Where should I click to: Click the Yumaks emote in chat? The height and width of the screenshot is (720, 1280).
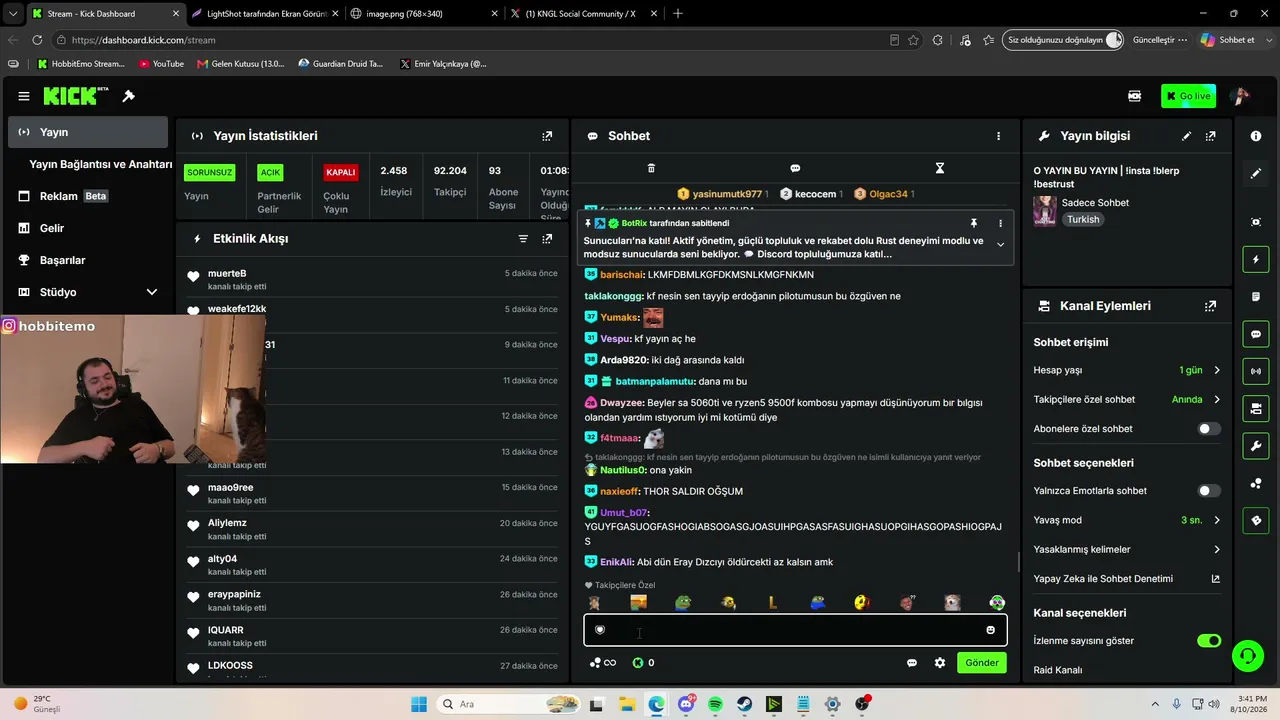click(653, 318)
